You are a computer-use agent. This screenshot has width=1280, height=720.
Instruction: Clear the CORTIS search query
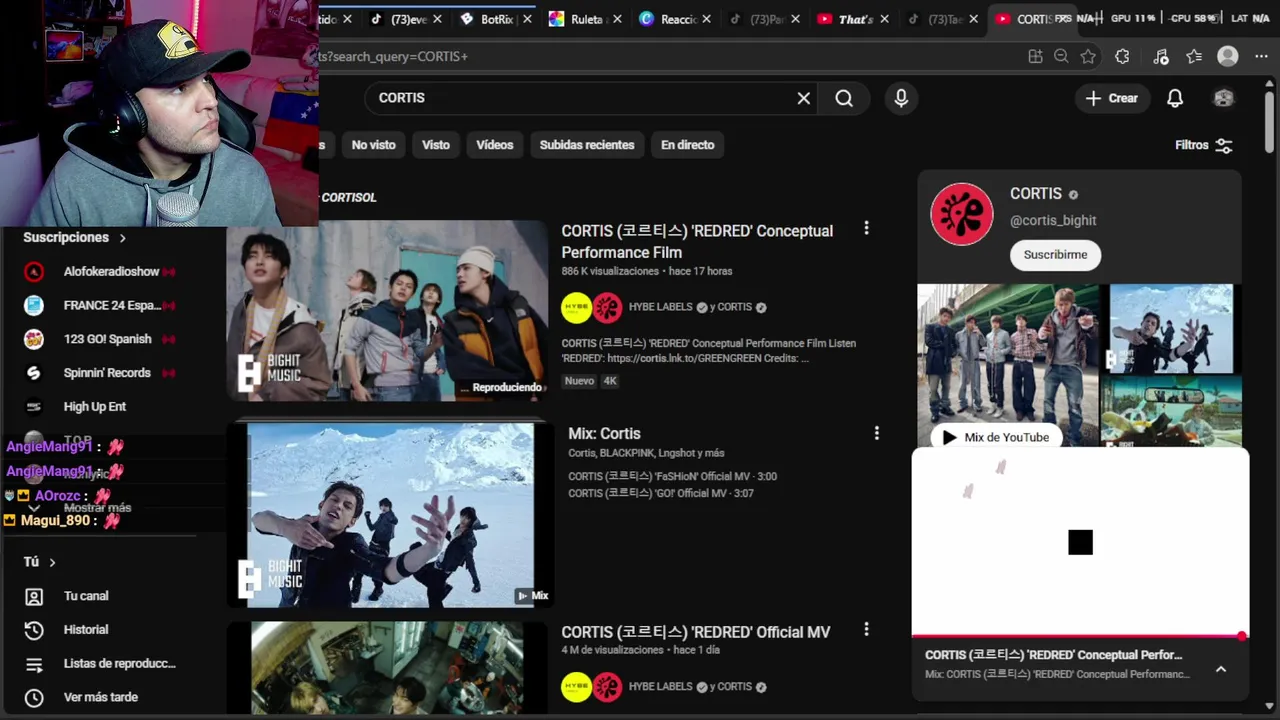coord(803,98)
